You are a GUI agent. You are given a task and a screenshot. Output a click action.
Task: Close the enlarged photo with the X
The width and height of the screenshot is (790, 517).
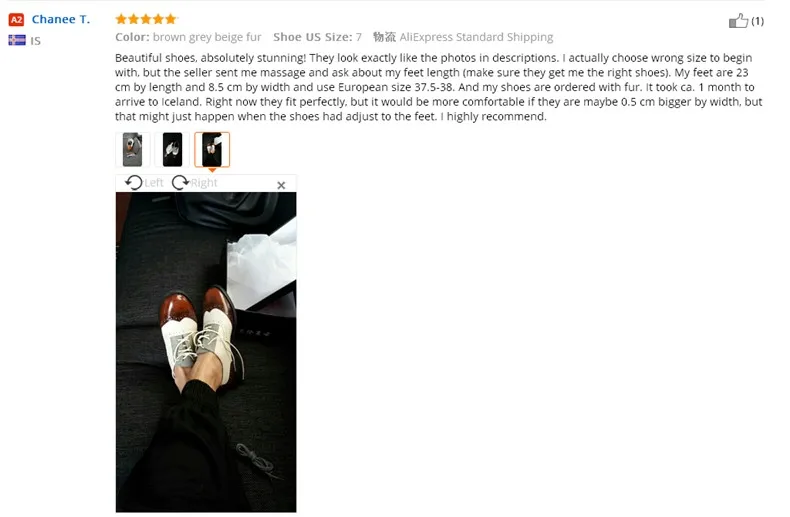[x=281, y=185]
